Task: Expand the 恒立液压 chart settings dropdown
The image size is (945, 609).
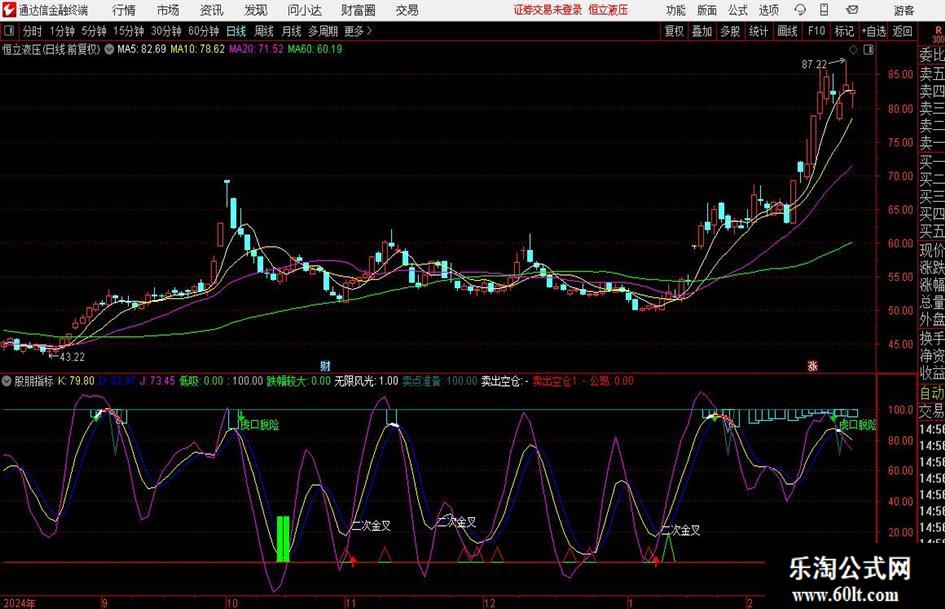Action: pyautogui.click(x=109, y=49)
